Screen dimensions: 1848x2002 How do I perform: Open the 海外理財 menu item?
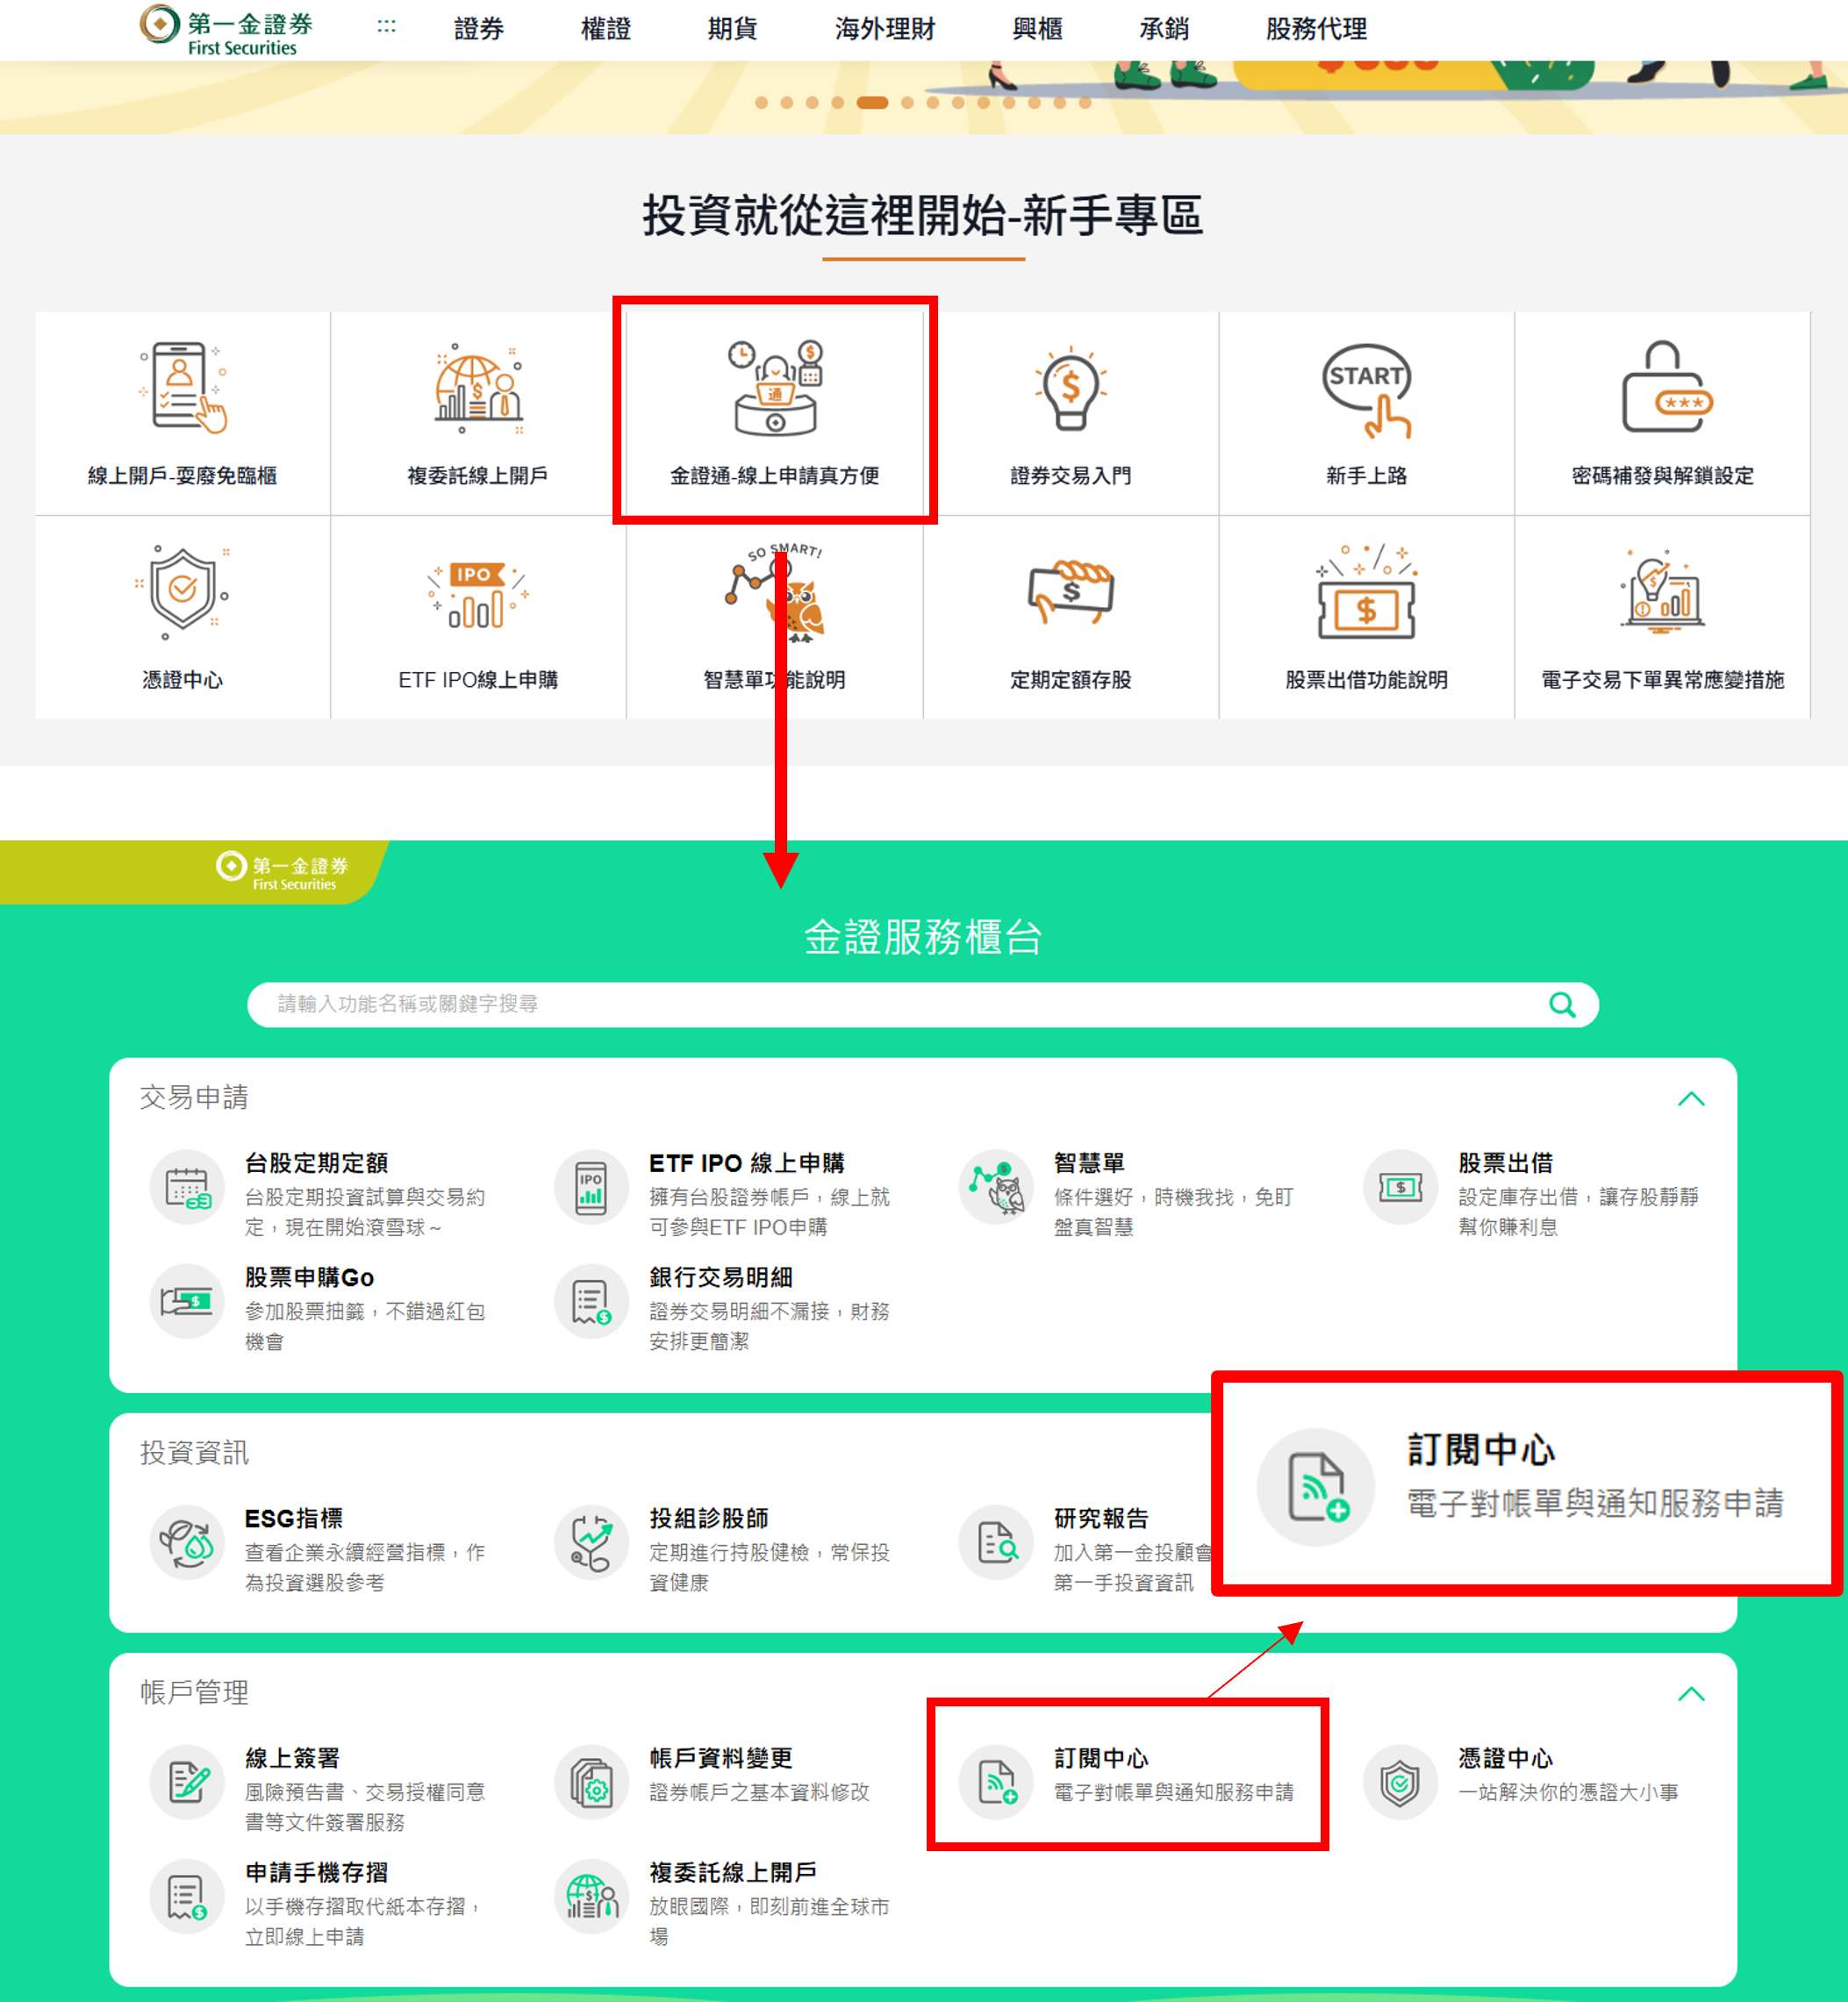pos(884,29)
